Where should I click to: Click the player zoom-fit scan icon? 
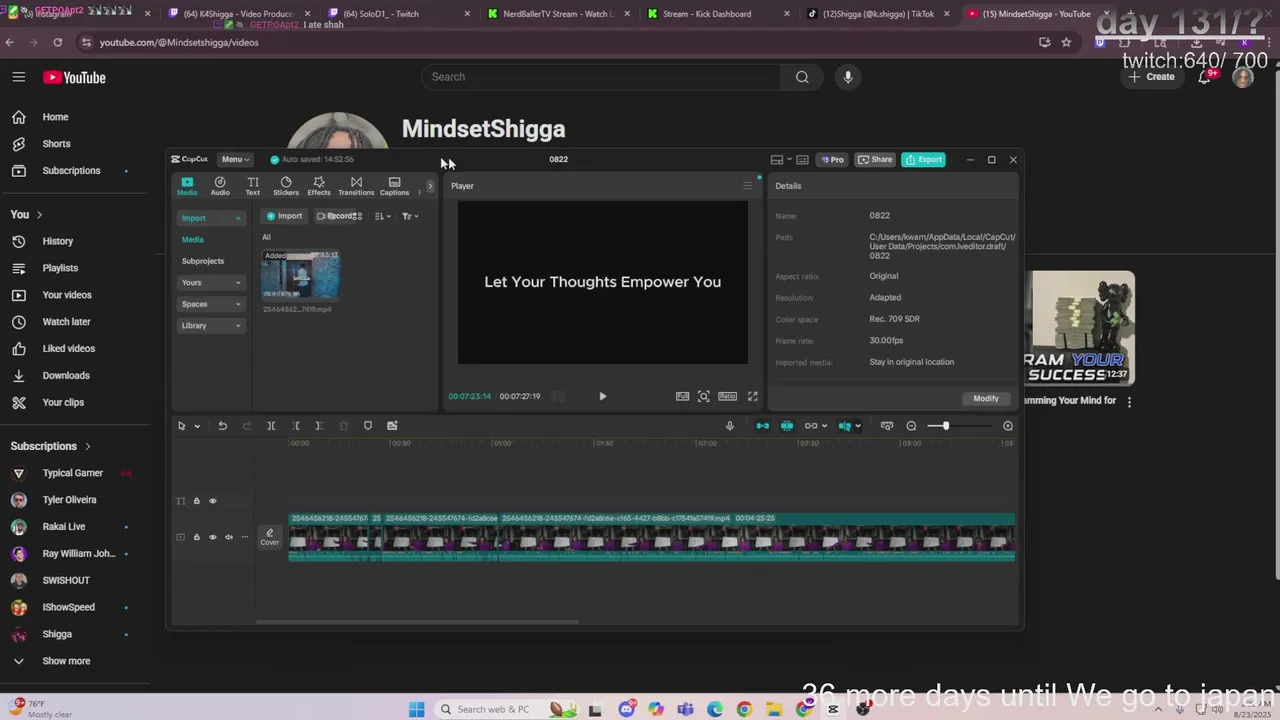(704, 396)
